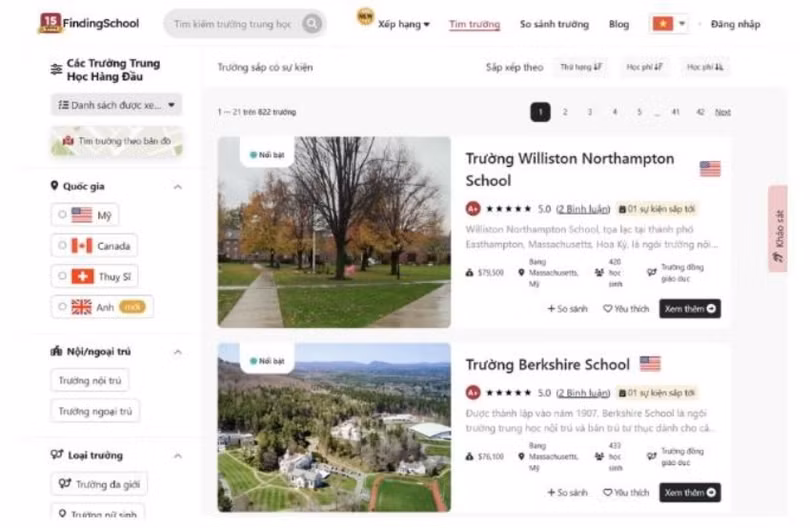Toggle the Trường nội trú filter
This screenshot has height=528, width=810.
(90, 380)
